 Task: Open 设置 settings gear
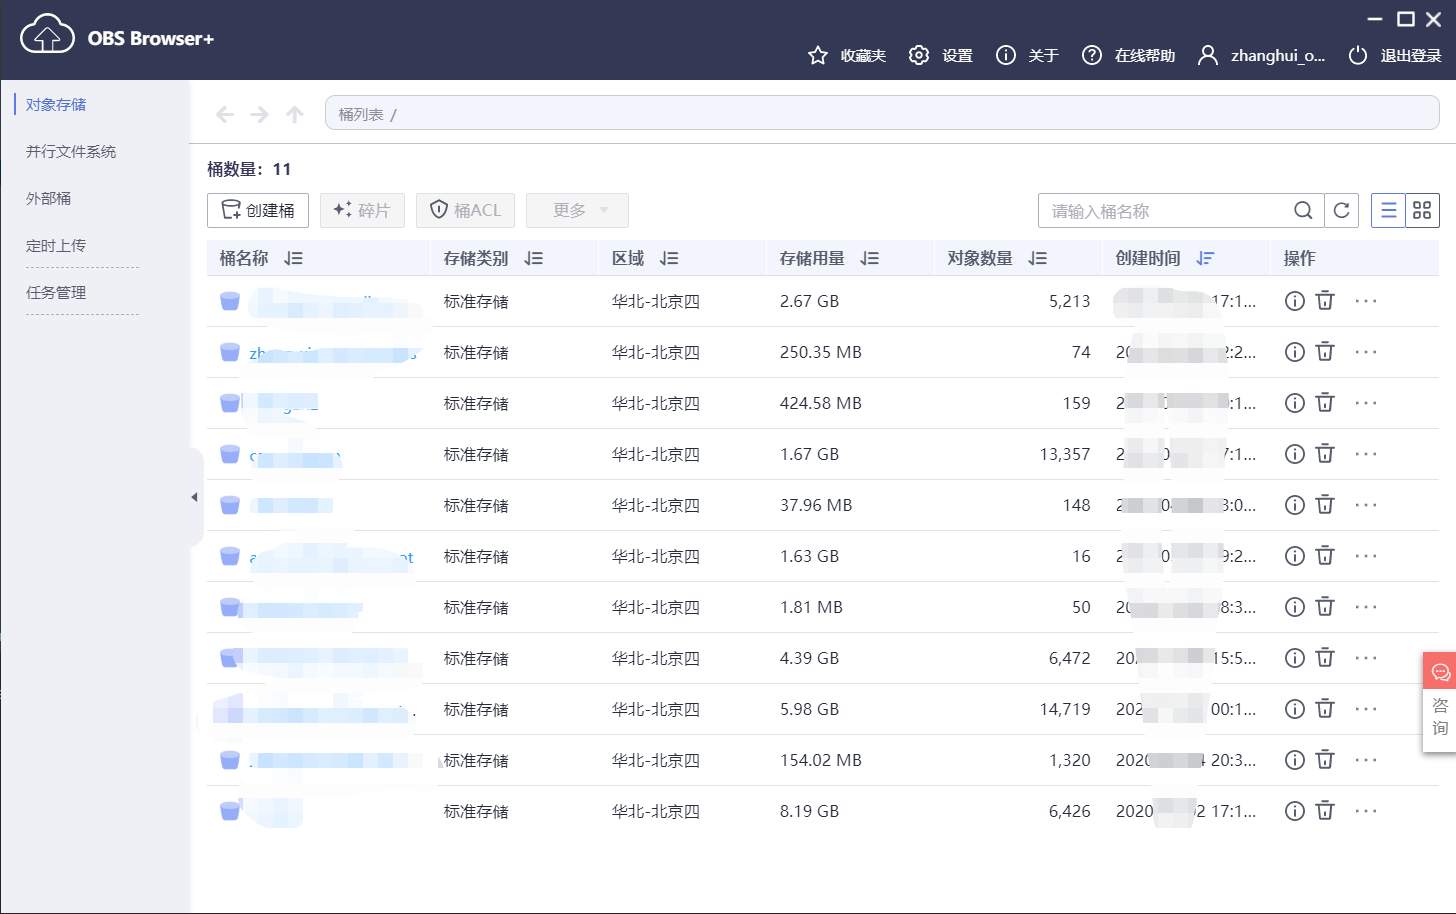click(x=919, y=55)
